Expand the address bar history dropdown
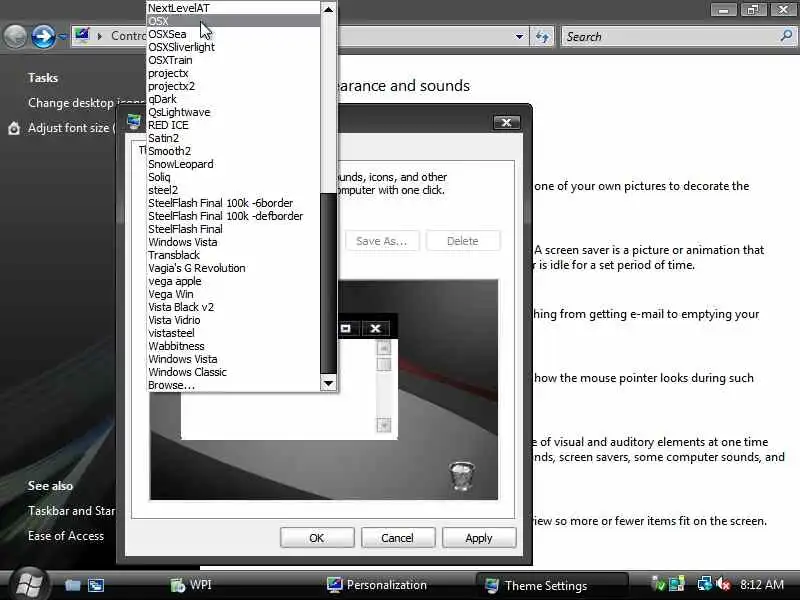Image resolution: width=800 pixels, height=600 pixels. [x=519, y=37]
